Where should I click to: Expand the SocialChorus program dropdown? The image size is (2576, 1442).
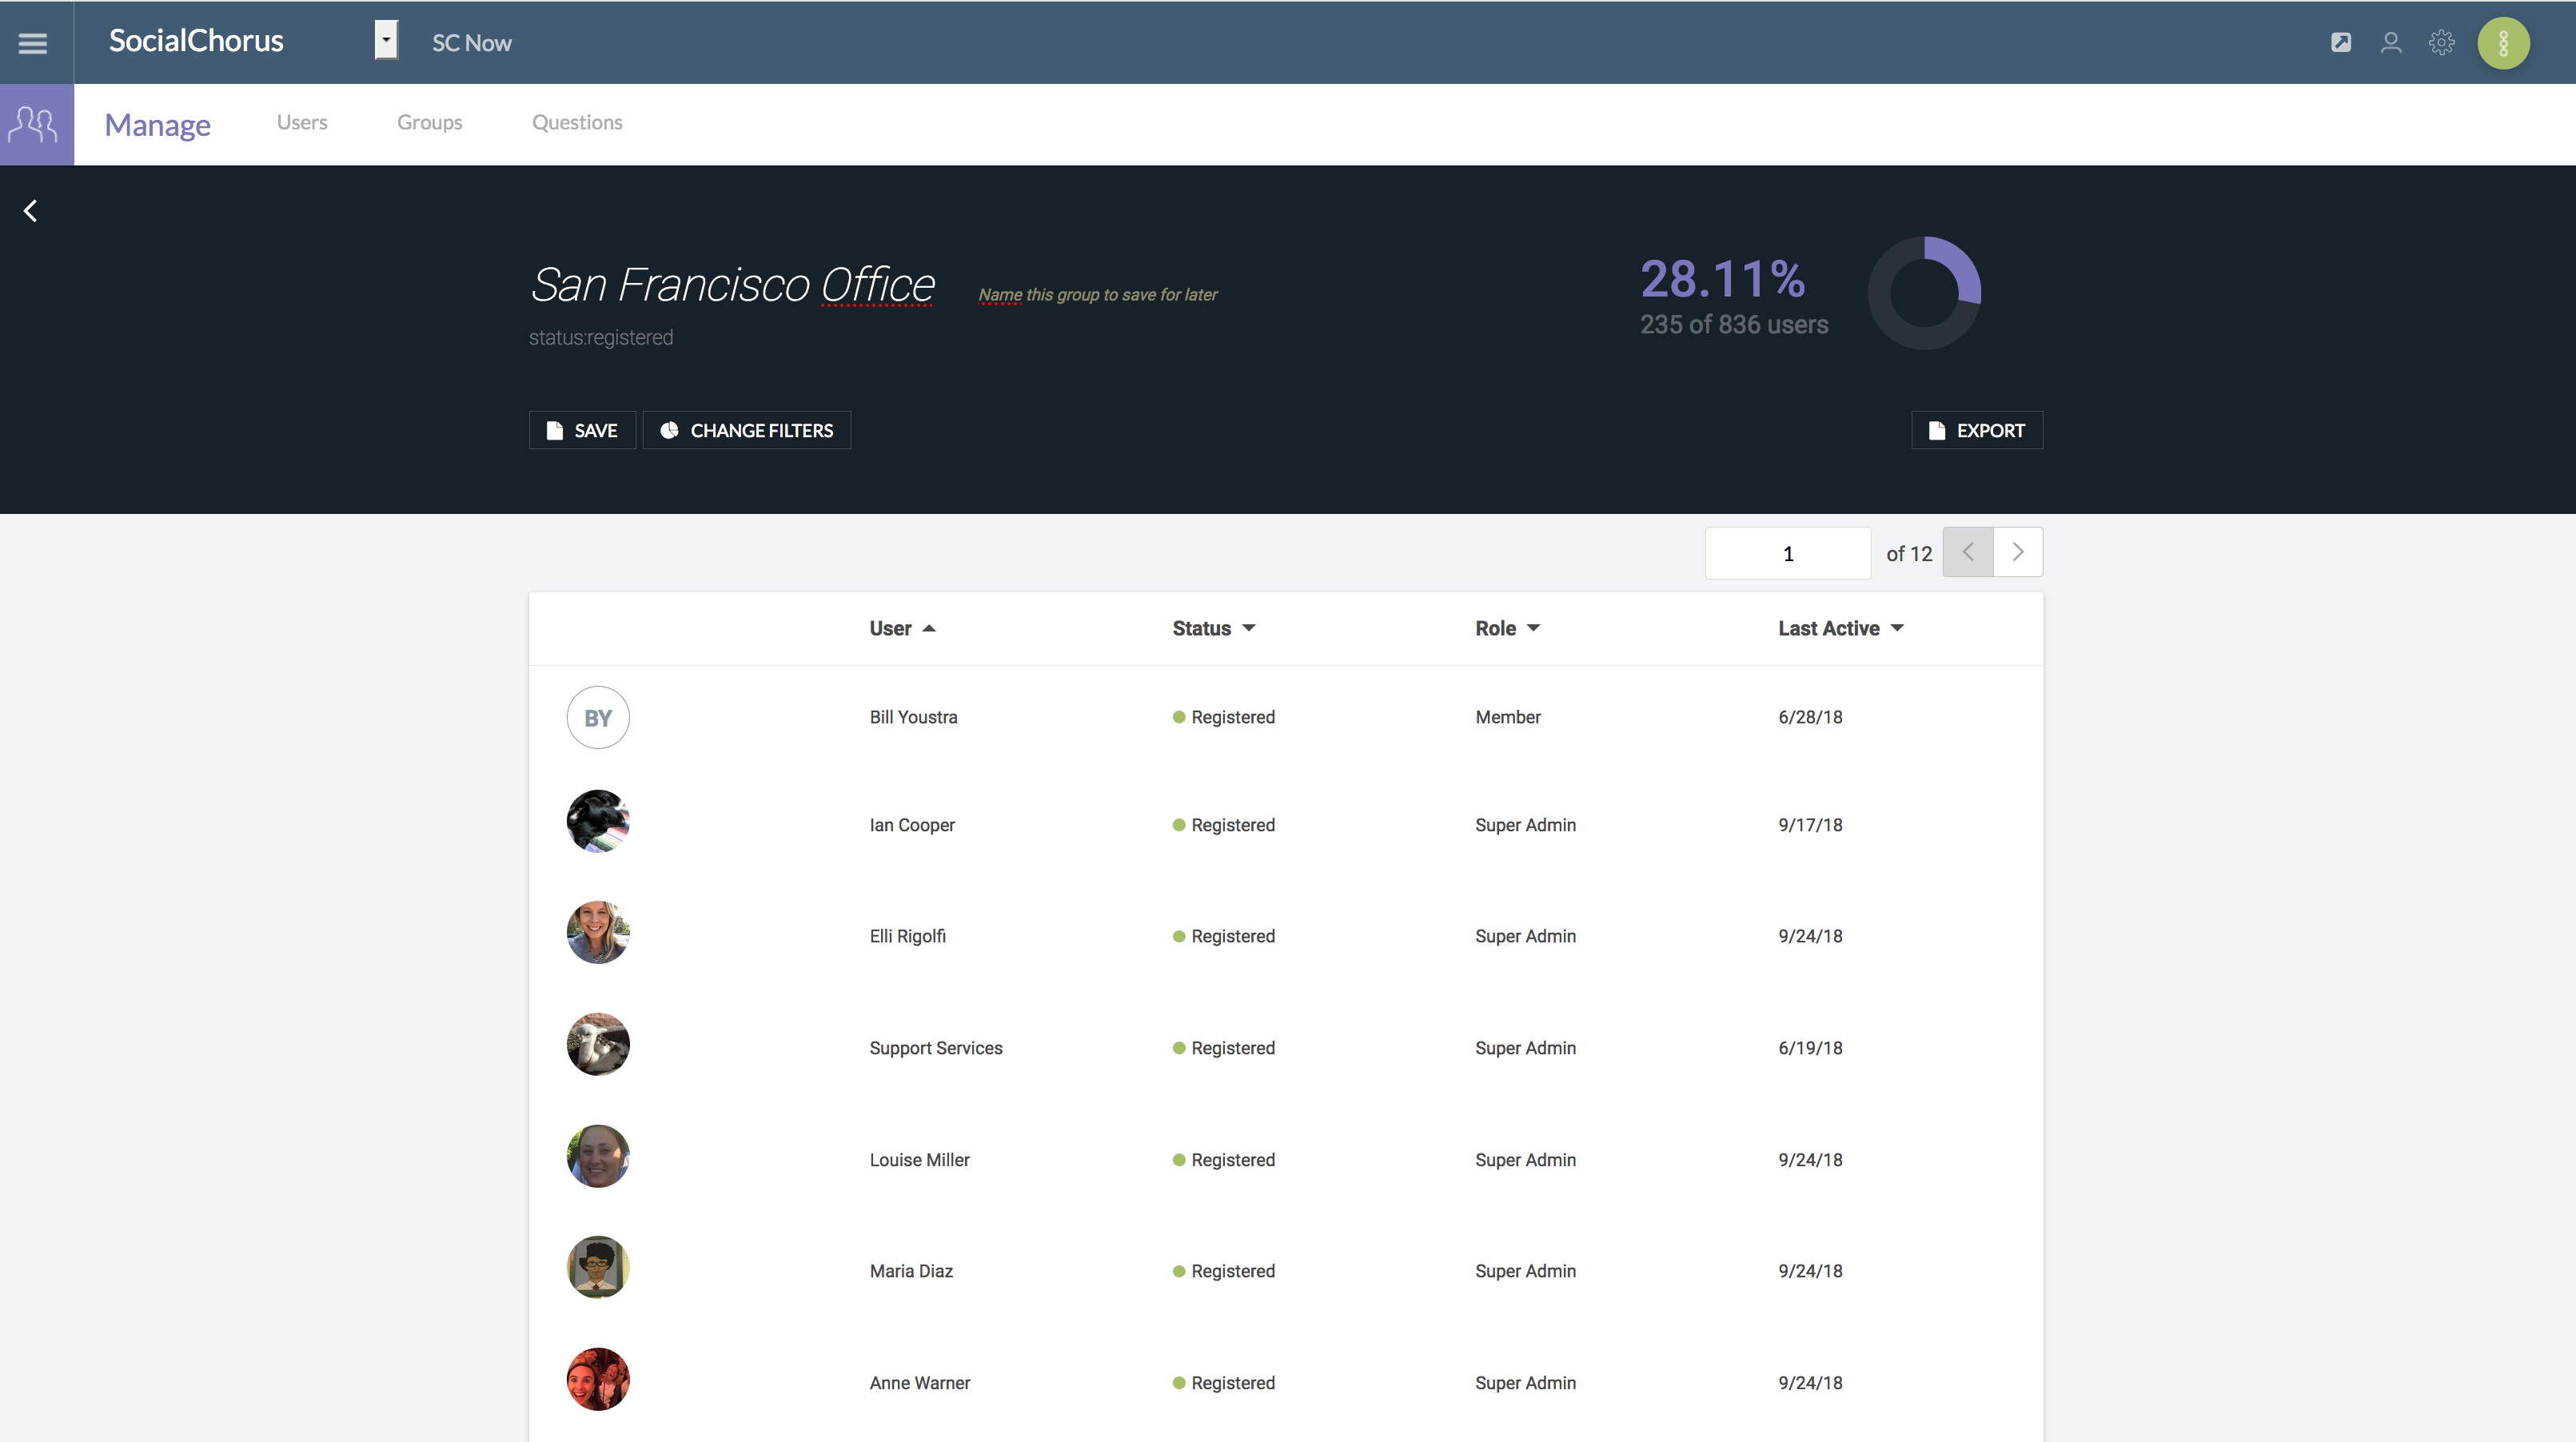(x=386, y=41)
